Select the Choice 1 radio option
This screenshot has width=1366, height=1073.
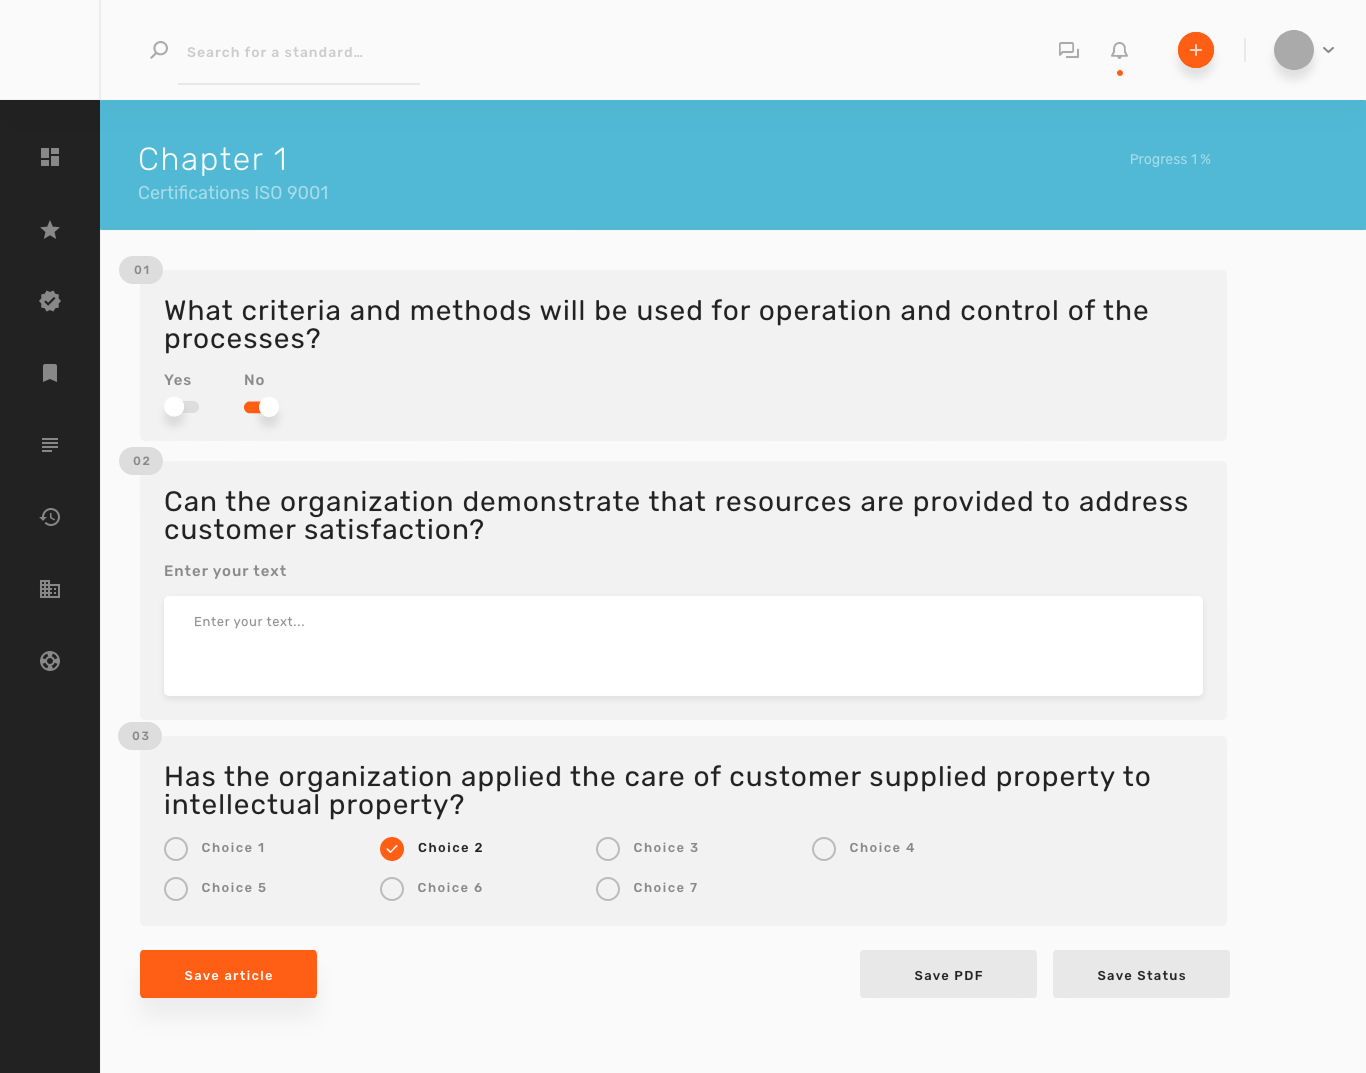point(176,849)
